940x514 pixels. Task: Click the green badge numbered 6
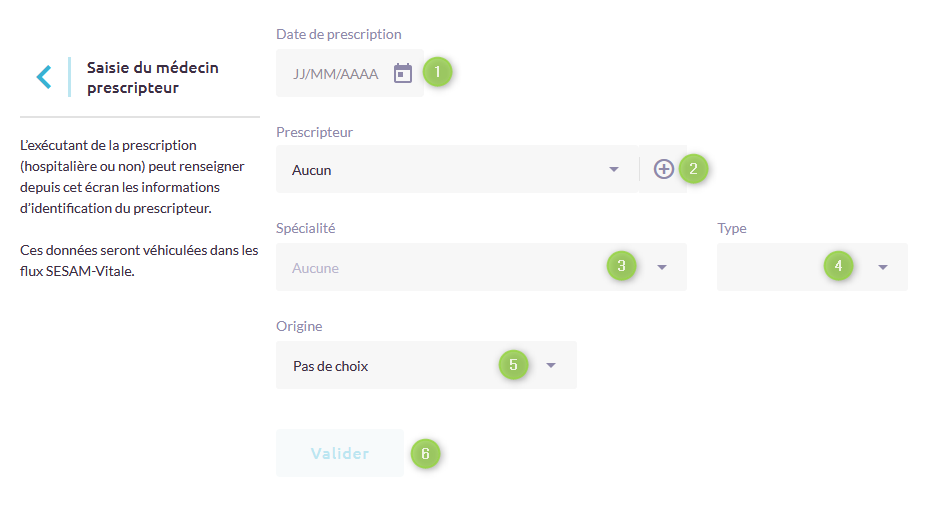pos(425,453)
